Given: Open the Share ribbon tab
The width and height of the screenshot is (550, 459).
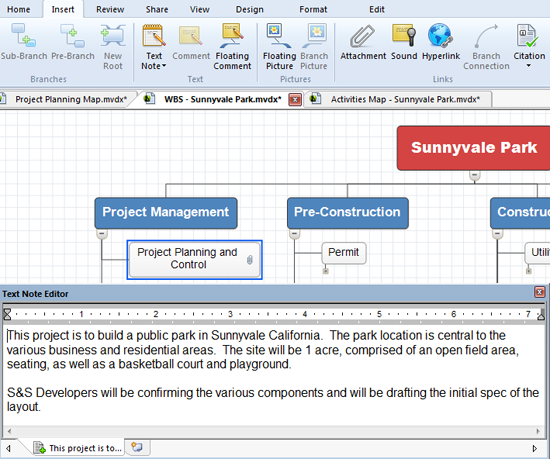Looking at the screenshot, I should tap(157, 9).
